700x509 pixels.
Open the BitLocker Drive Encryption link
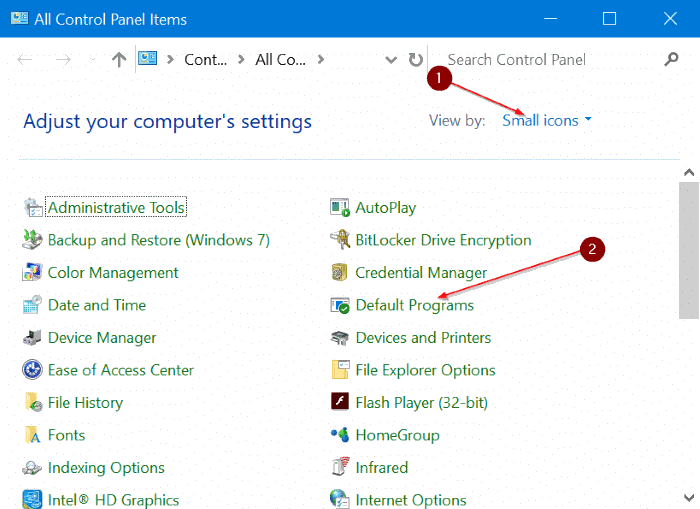coord(443,240)
